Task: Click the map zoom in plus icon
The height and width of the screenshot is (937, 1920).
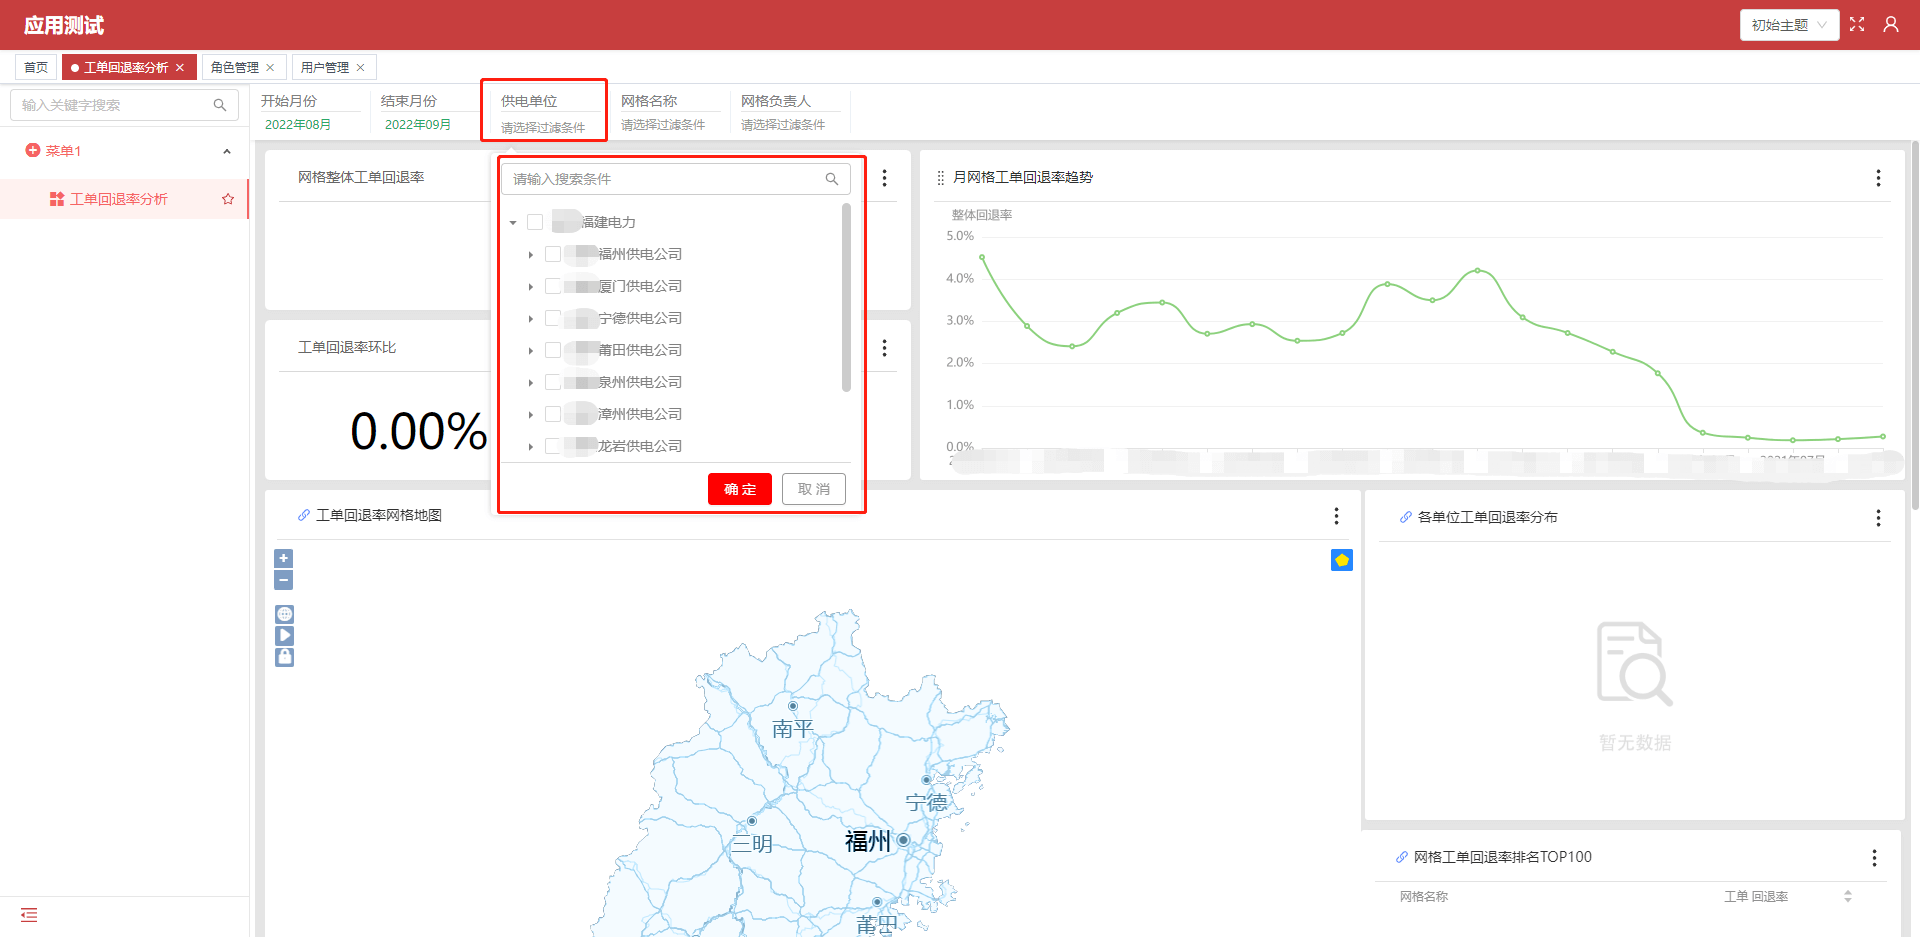Action: pos(284,558)
